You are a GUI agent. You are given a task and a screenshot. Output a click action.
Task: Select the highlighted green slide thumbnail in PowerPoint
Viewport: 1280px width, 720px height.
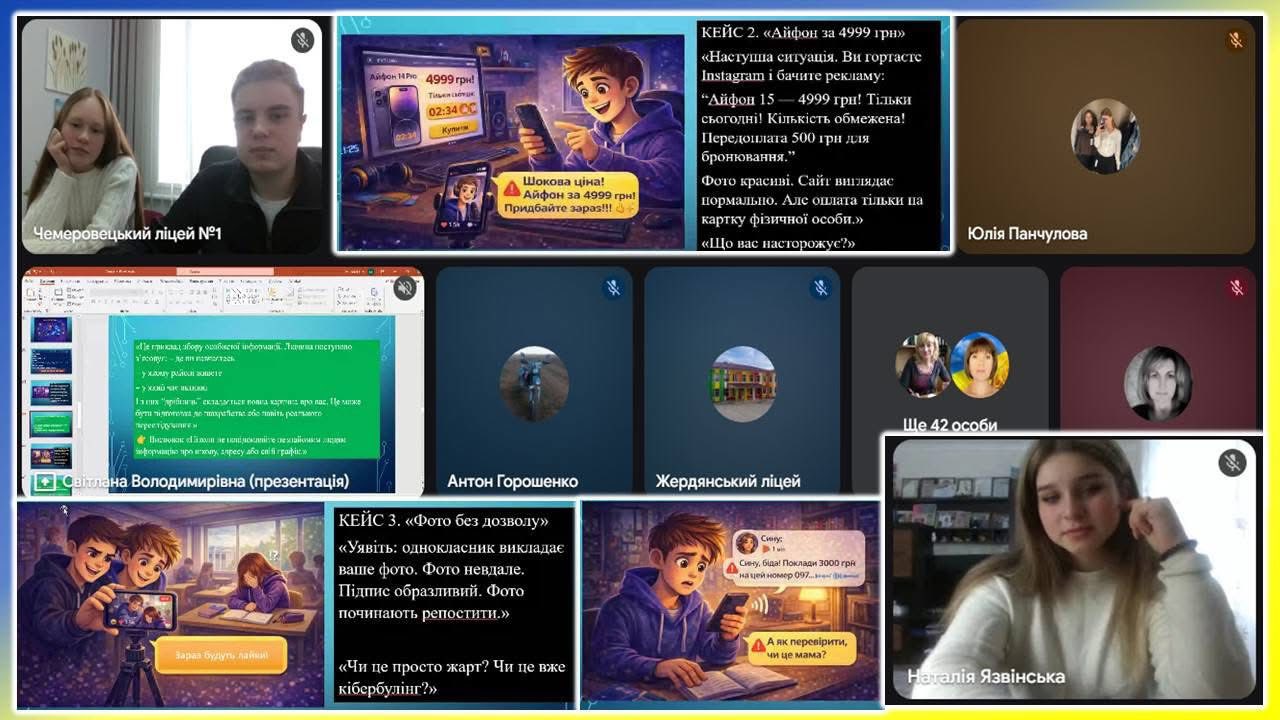[51, 424]
